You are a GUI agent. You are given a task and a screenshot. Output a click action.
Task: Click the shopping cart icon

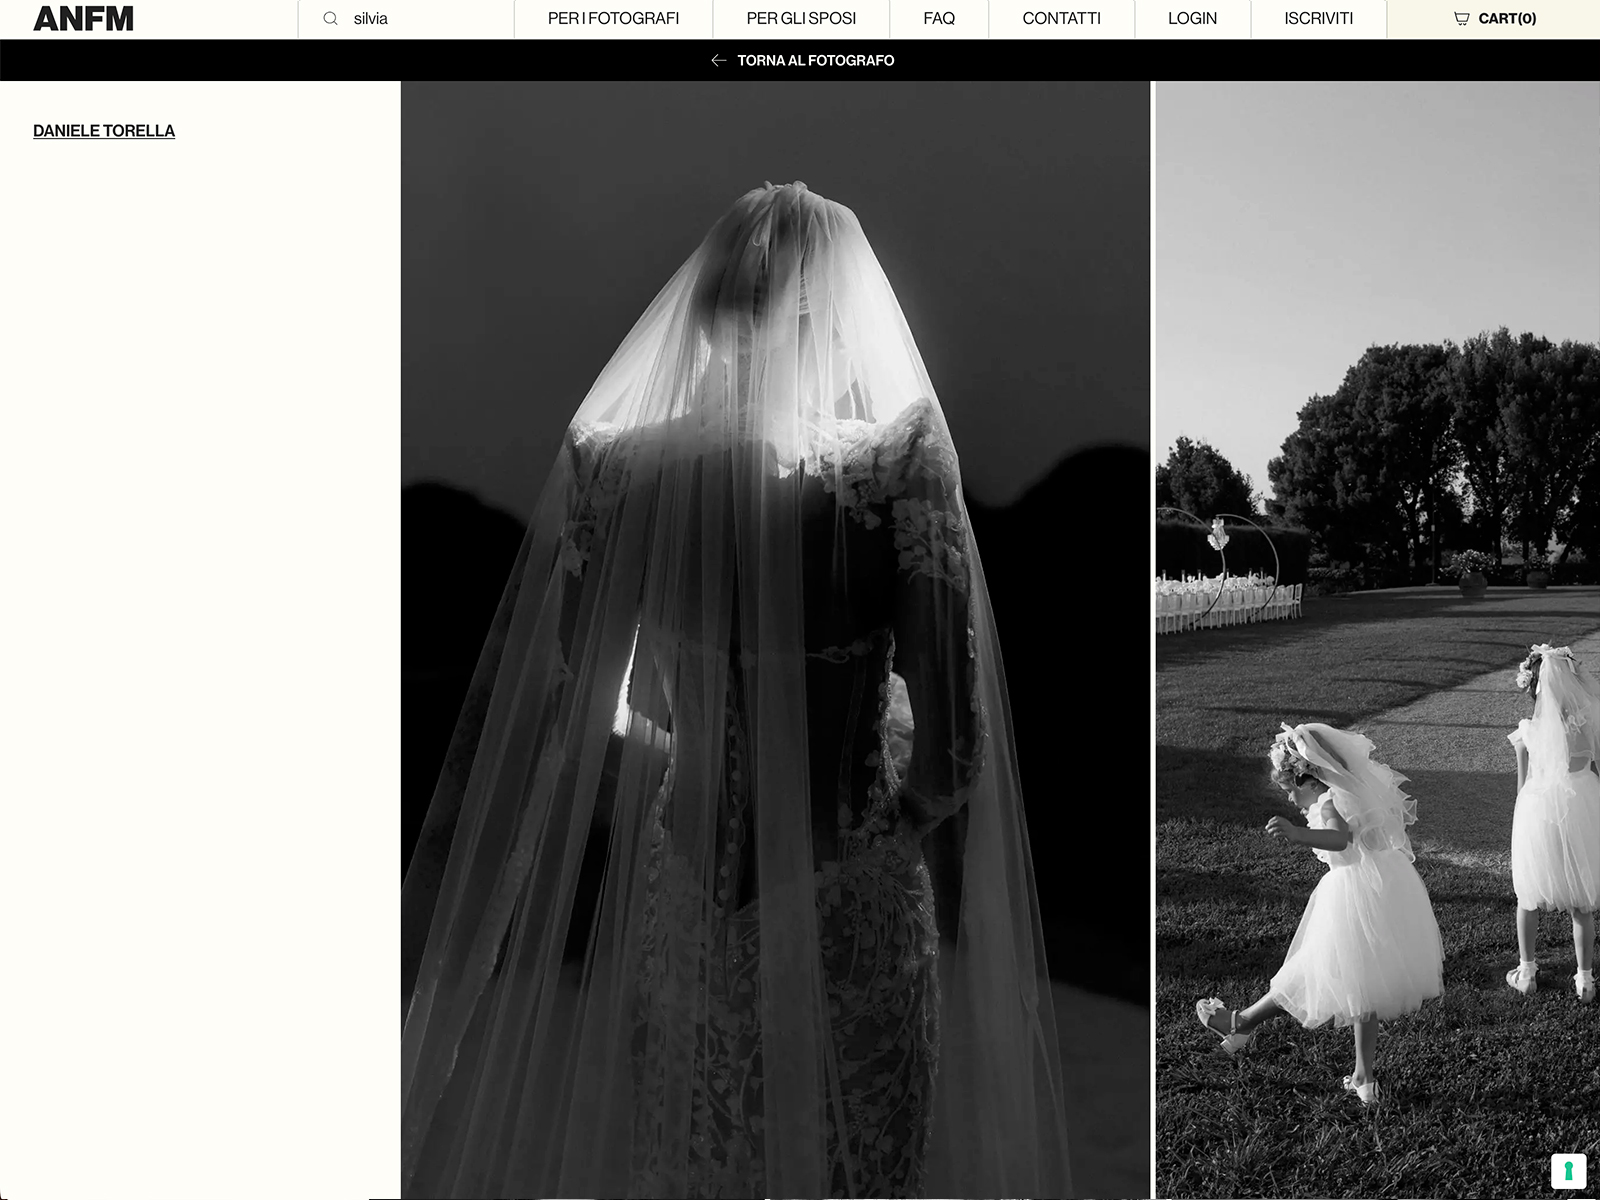click(x=1461, y=19)
